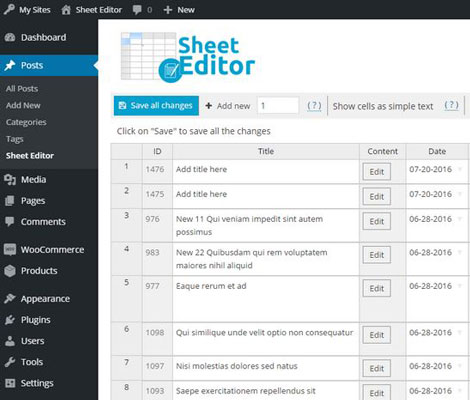Click the Content column header

383,151
